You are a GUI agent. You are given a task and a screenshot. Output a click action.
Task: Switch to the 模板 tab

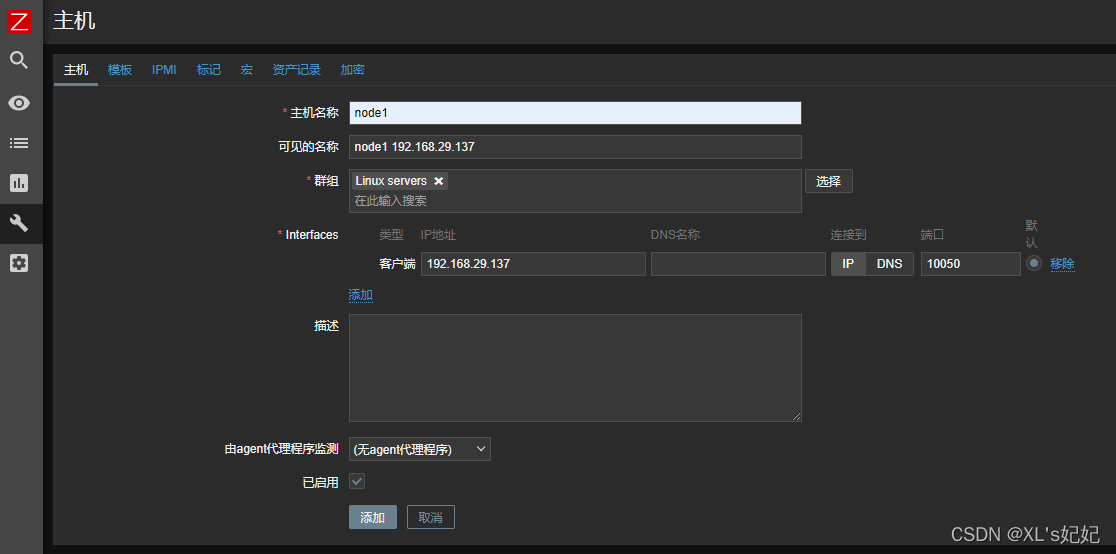tap(120, 70)
